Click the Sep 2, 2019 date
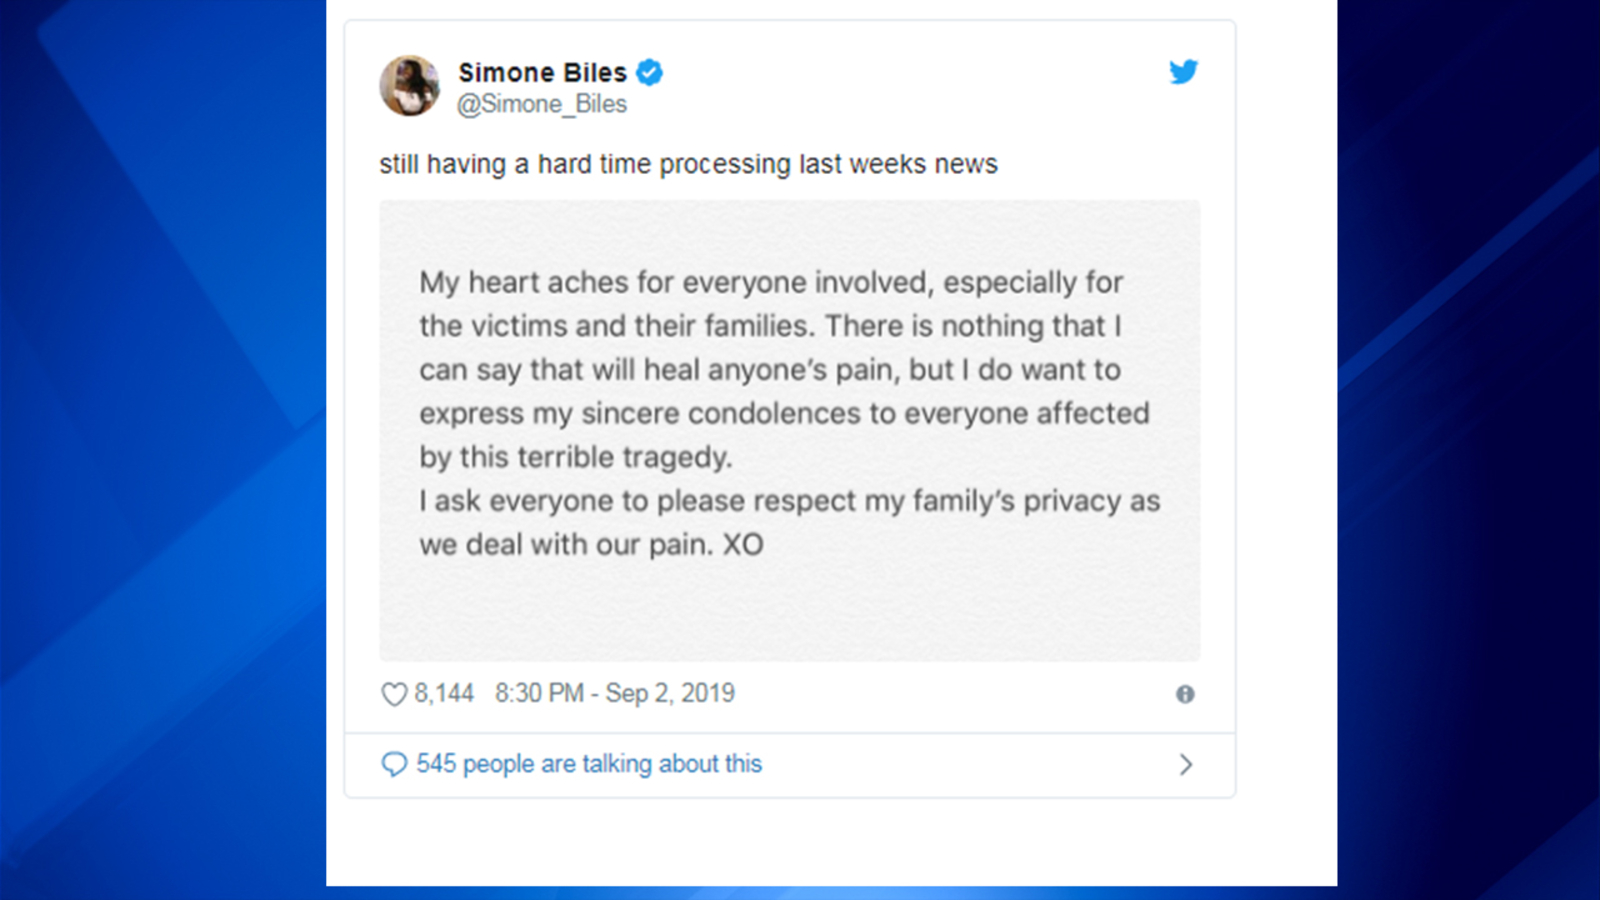The height and width of the screenshot is (900, 1600). 670,693
